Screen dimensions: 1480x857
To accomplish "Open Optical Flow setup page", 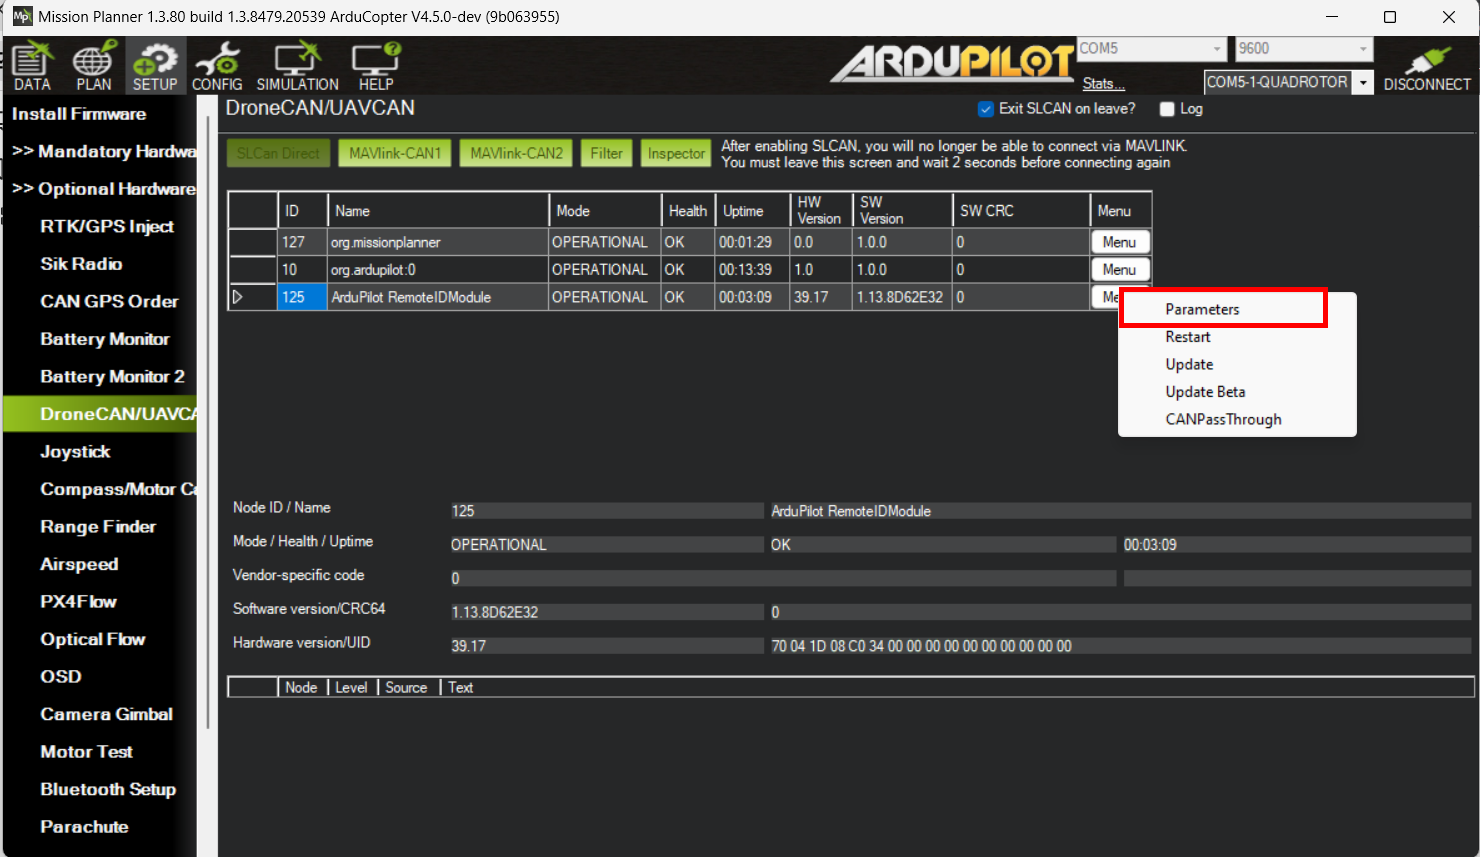I will point(93,639).
